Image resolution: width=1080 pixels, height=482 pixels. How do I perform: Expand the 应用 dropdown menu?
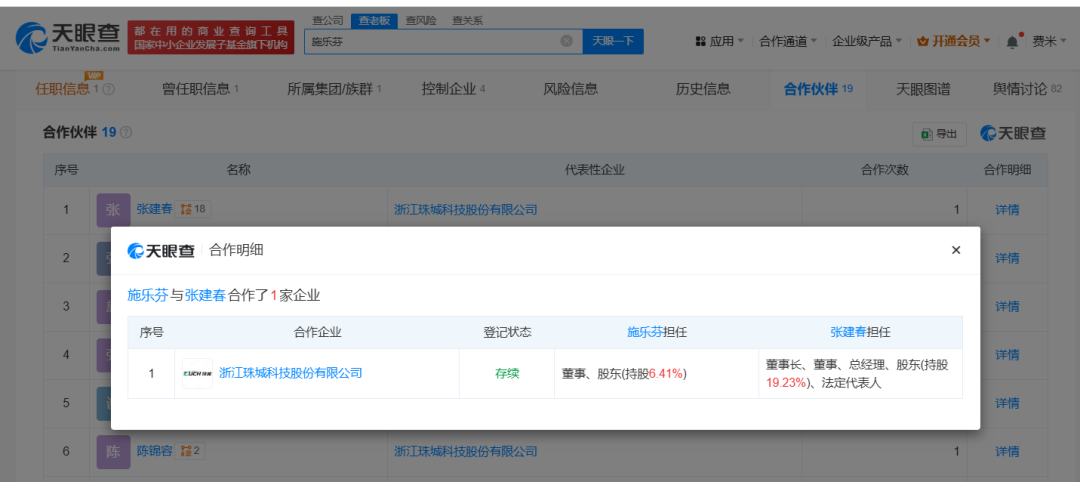coord(719,41)
